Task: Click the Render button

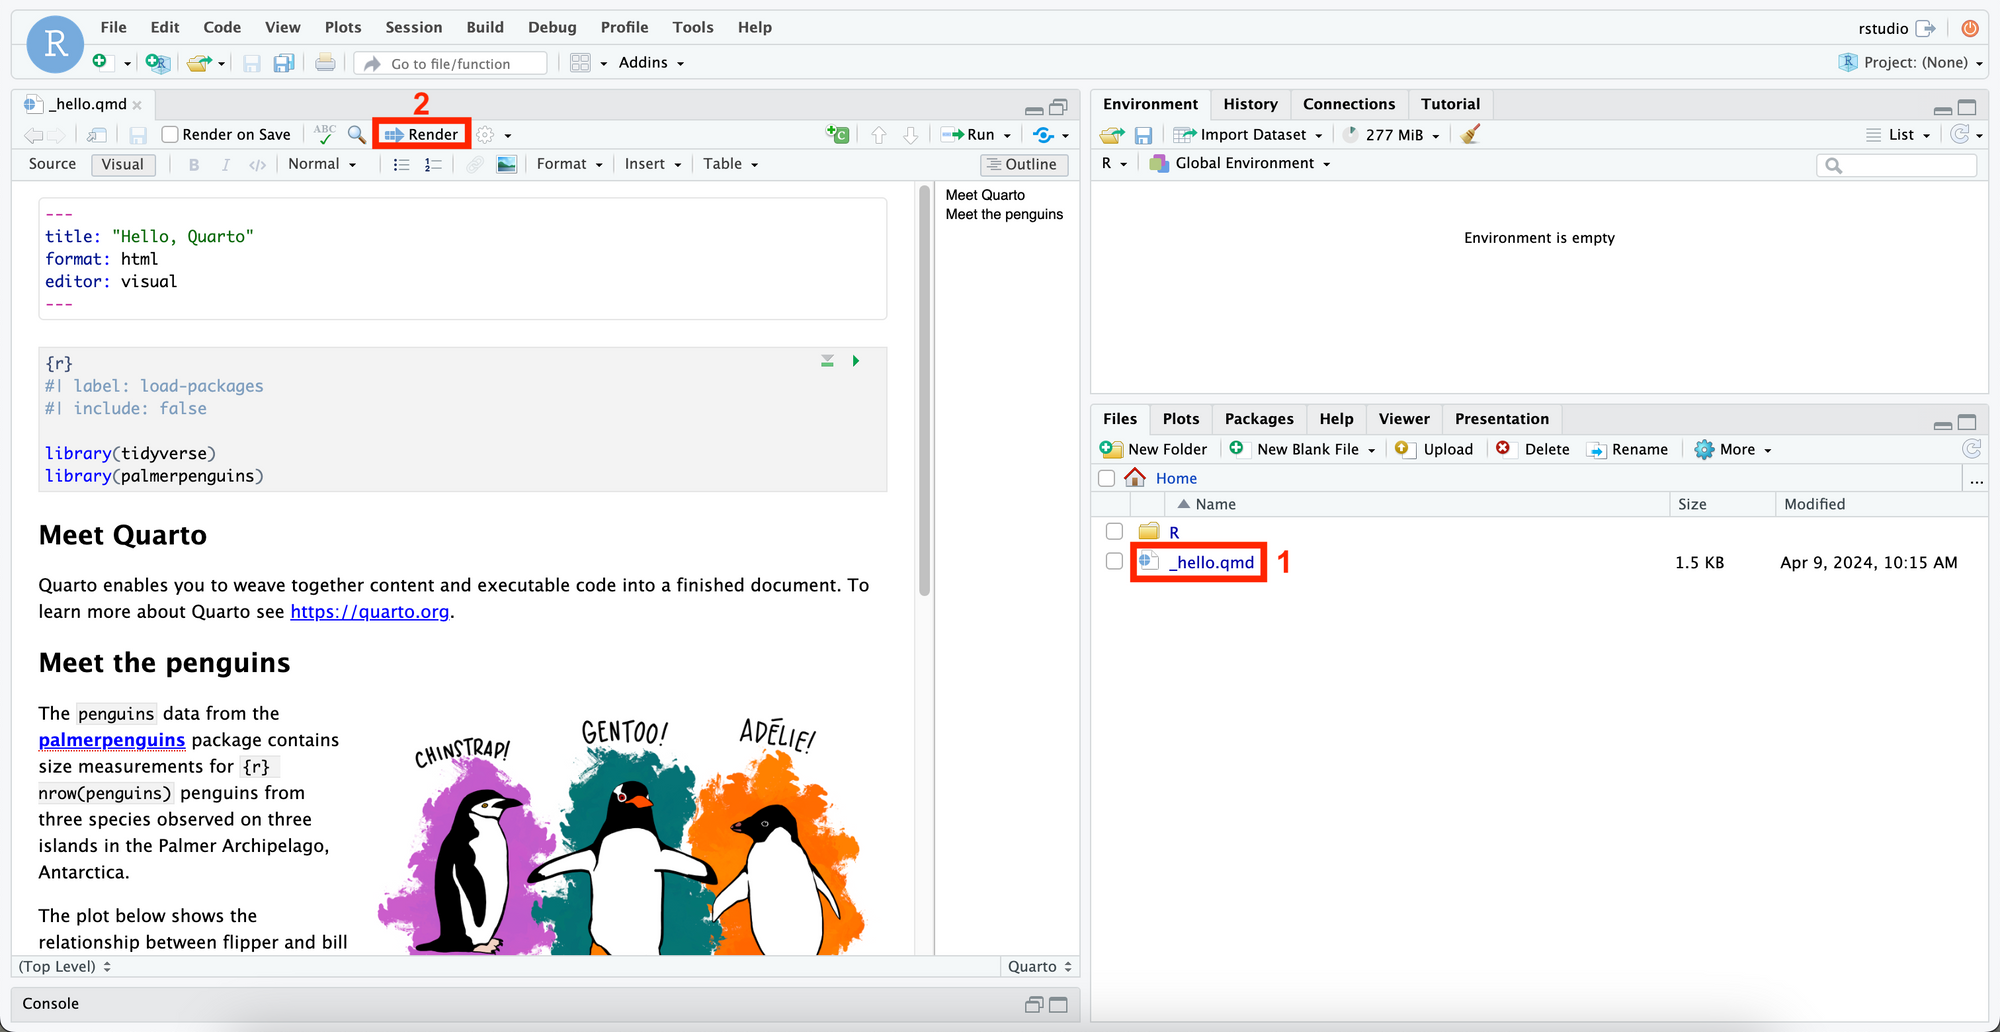Action: 422,134
